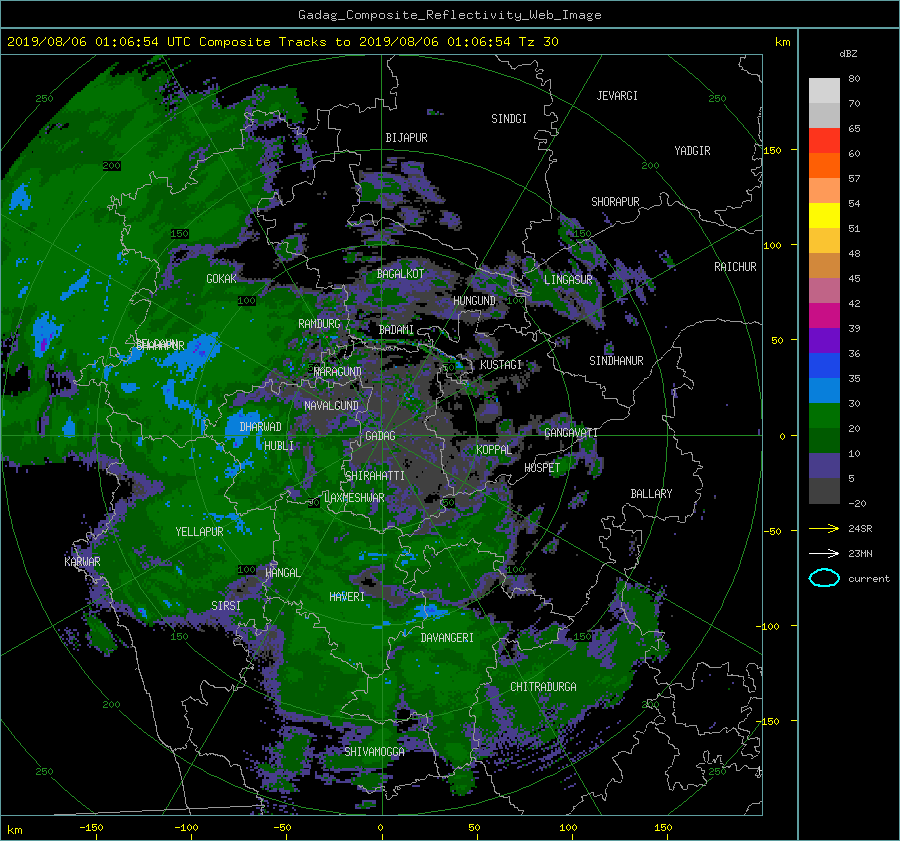Click the GOKAK city label
This screenshot has height=841, width=900.
point(221,279)
